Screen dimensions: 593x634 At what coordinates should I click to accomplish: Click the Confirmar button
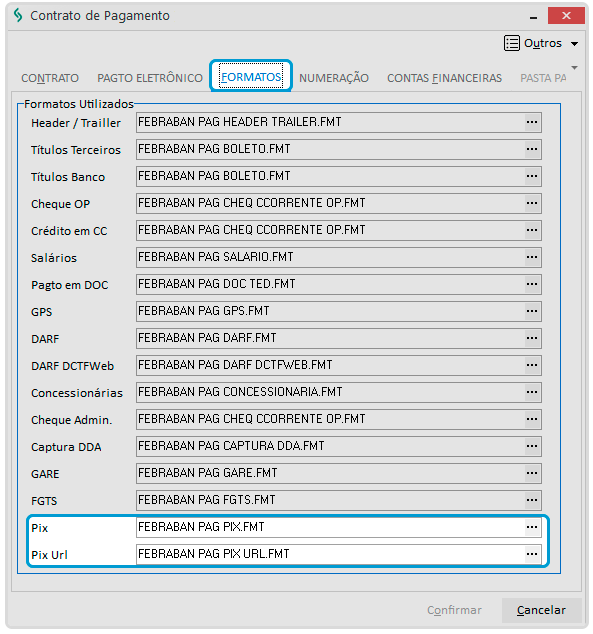coord(454,610)
